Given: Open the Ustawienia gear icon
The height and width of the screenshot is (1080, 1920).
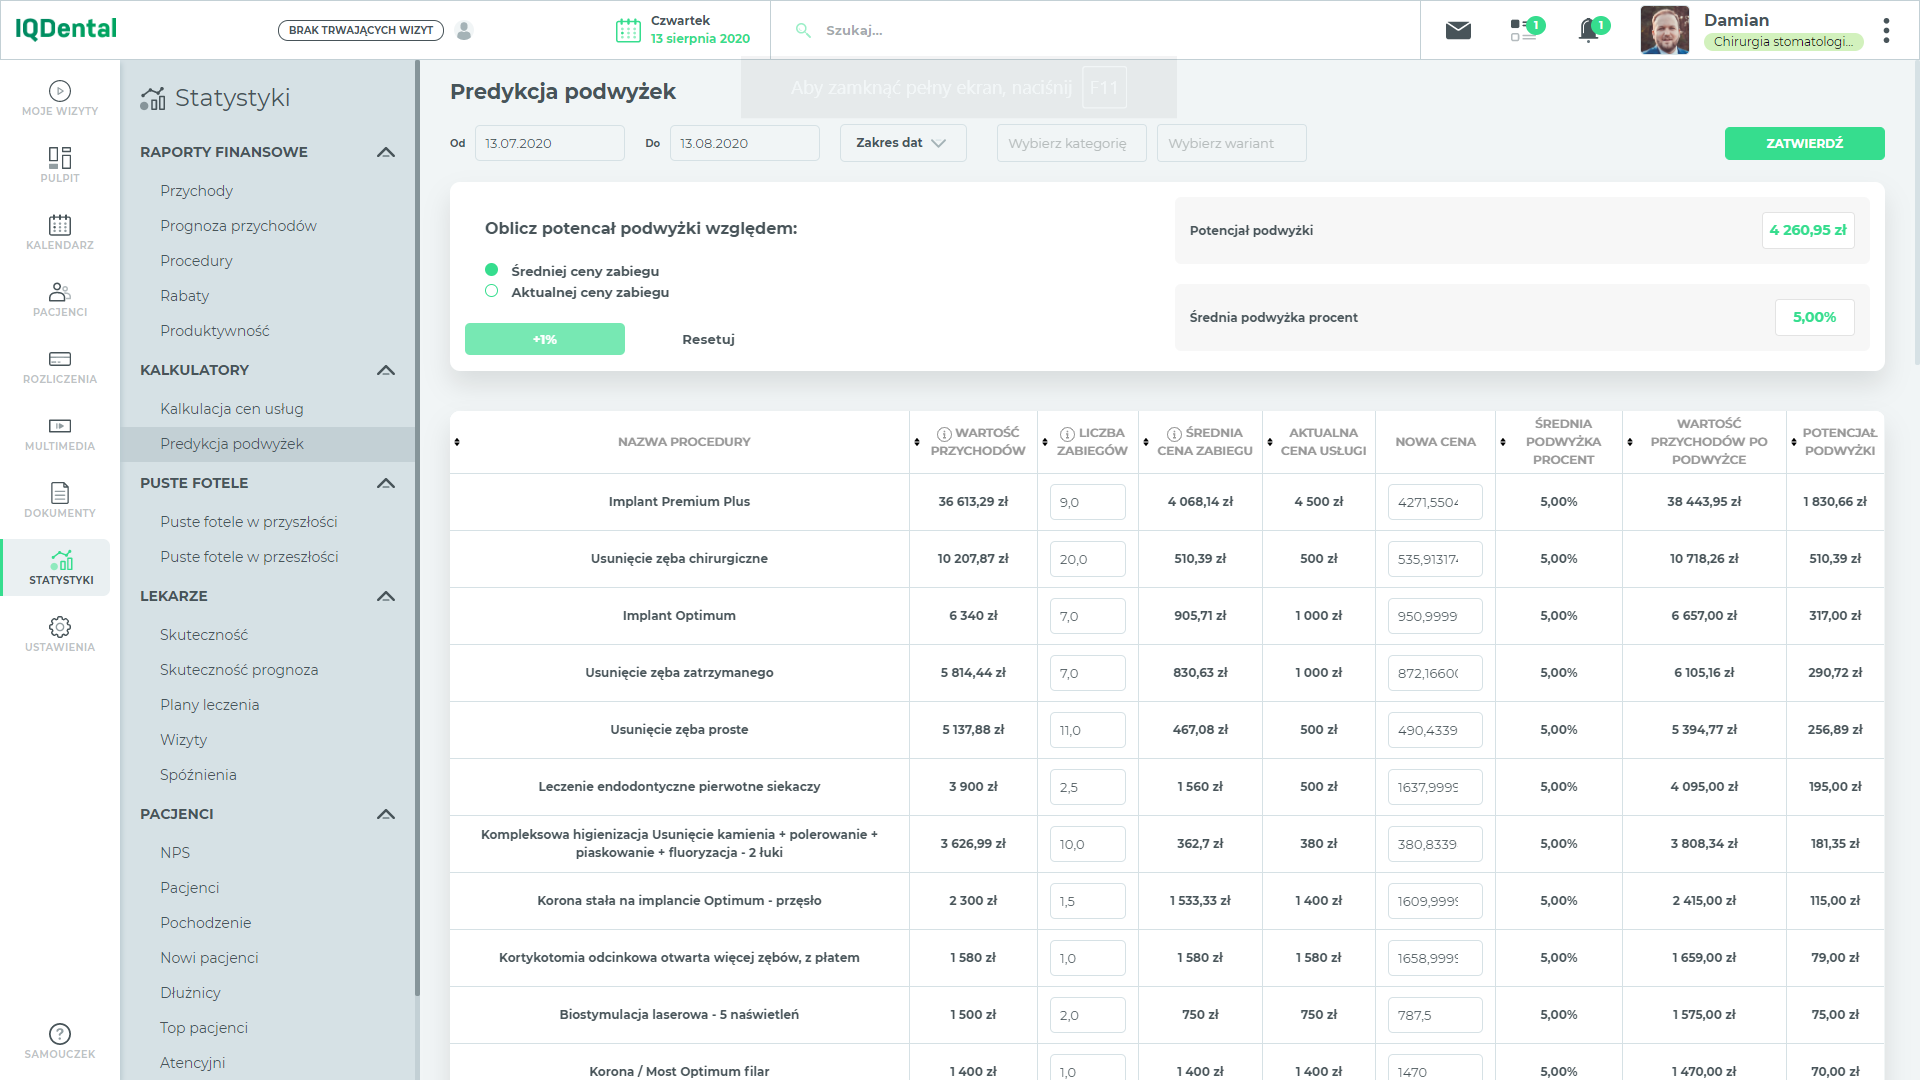Looking at the screenshot, I should 60,627.
